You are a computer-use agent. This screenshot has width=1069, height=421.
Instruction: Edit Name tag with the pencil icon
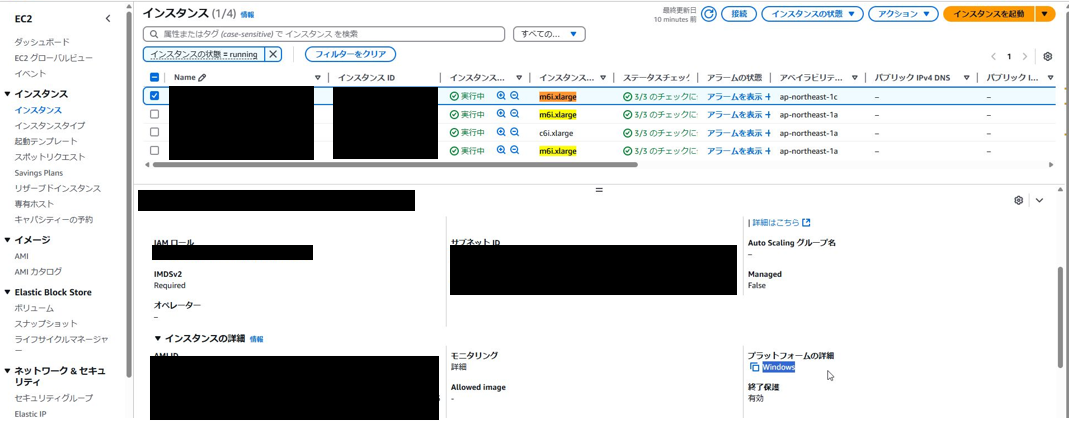202,78
